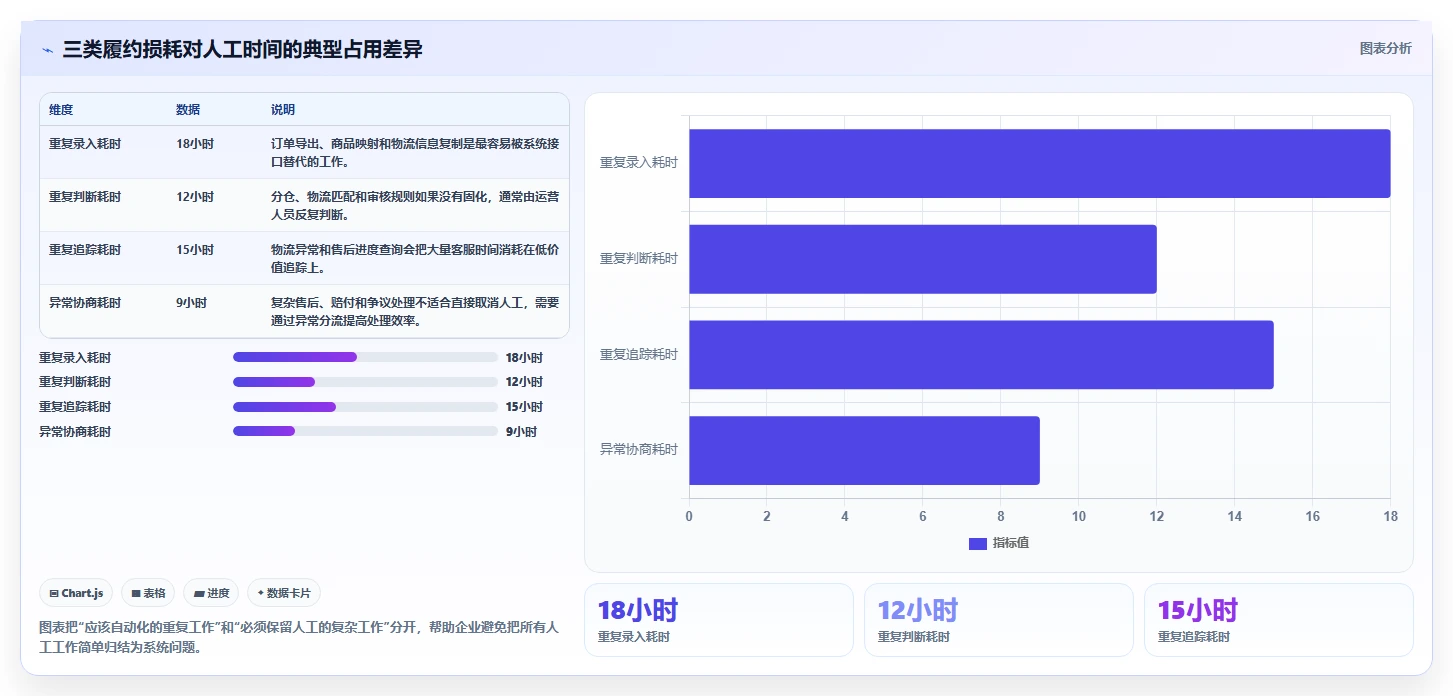This screenshot has height=696, width=1453.
Task: Click the title 三类履约损耗对人工时间的典型占用差异
Action: pos(242,49)
